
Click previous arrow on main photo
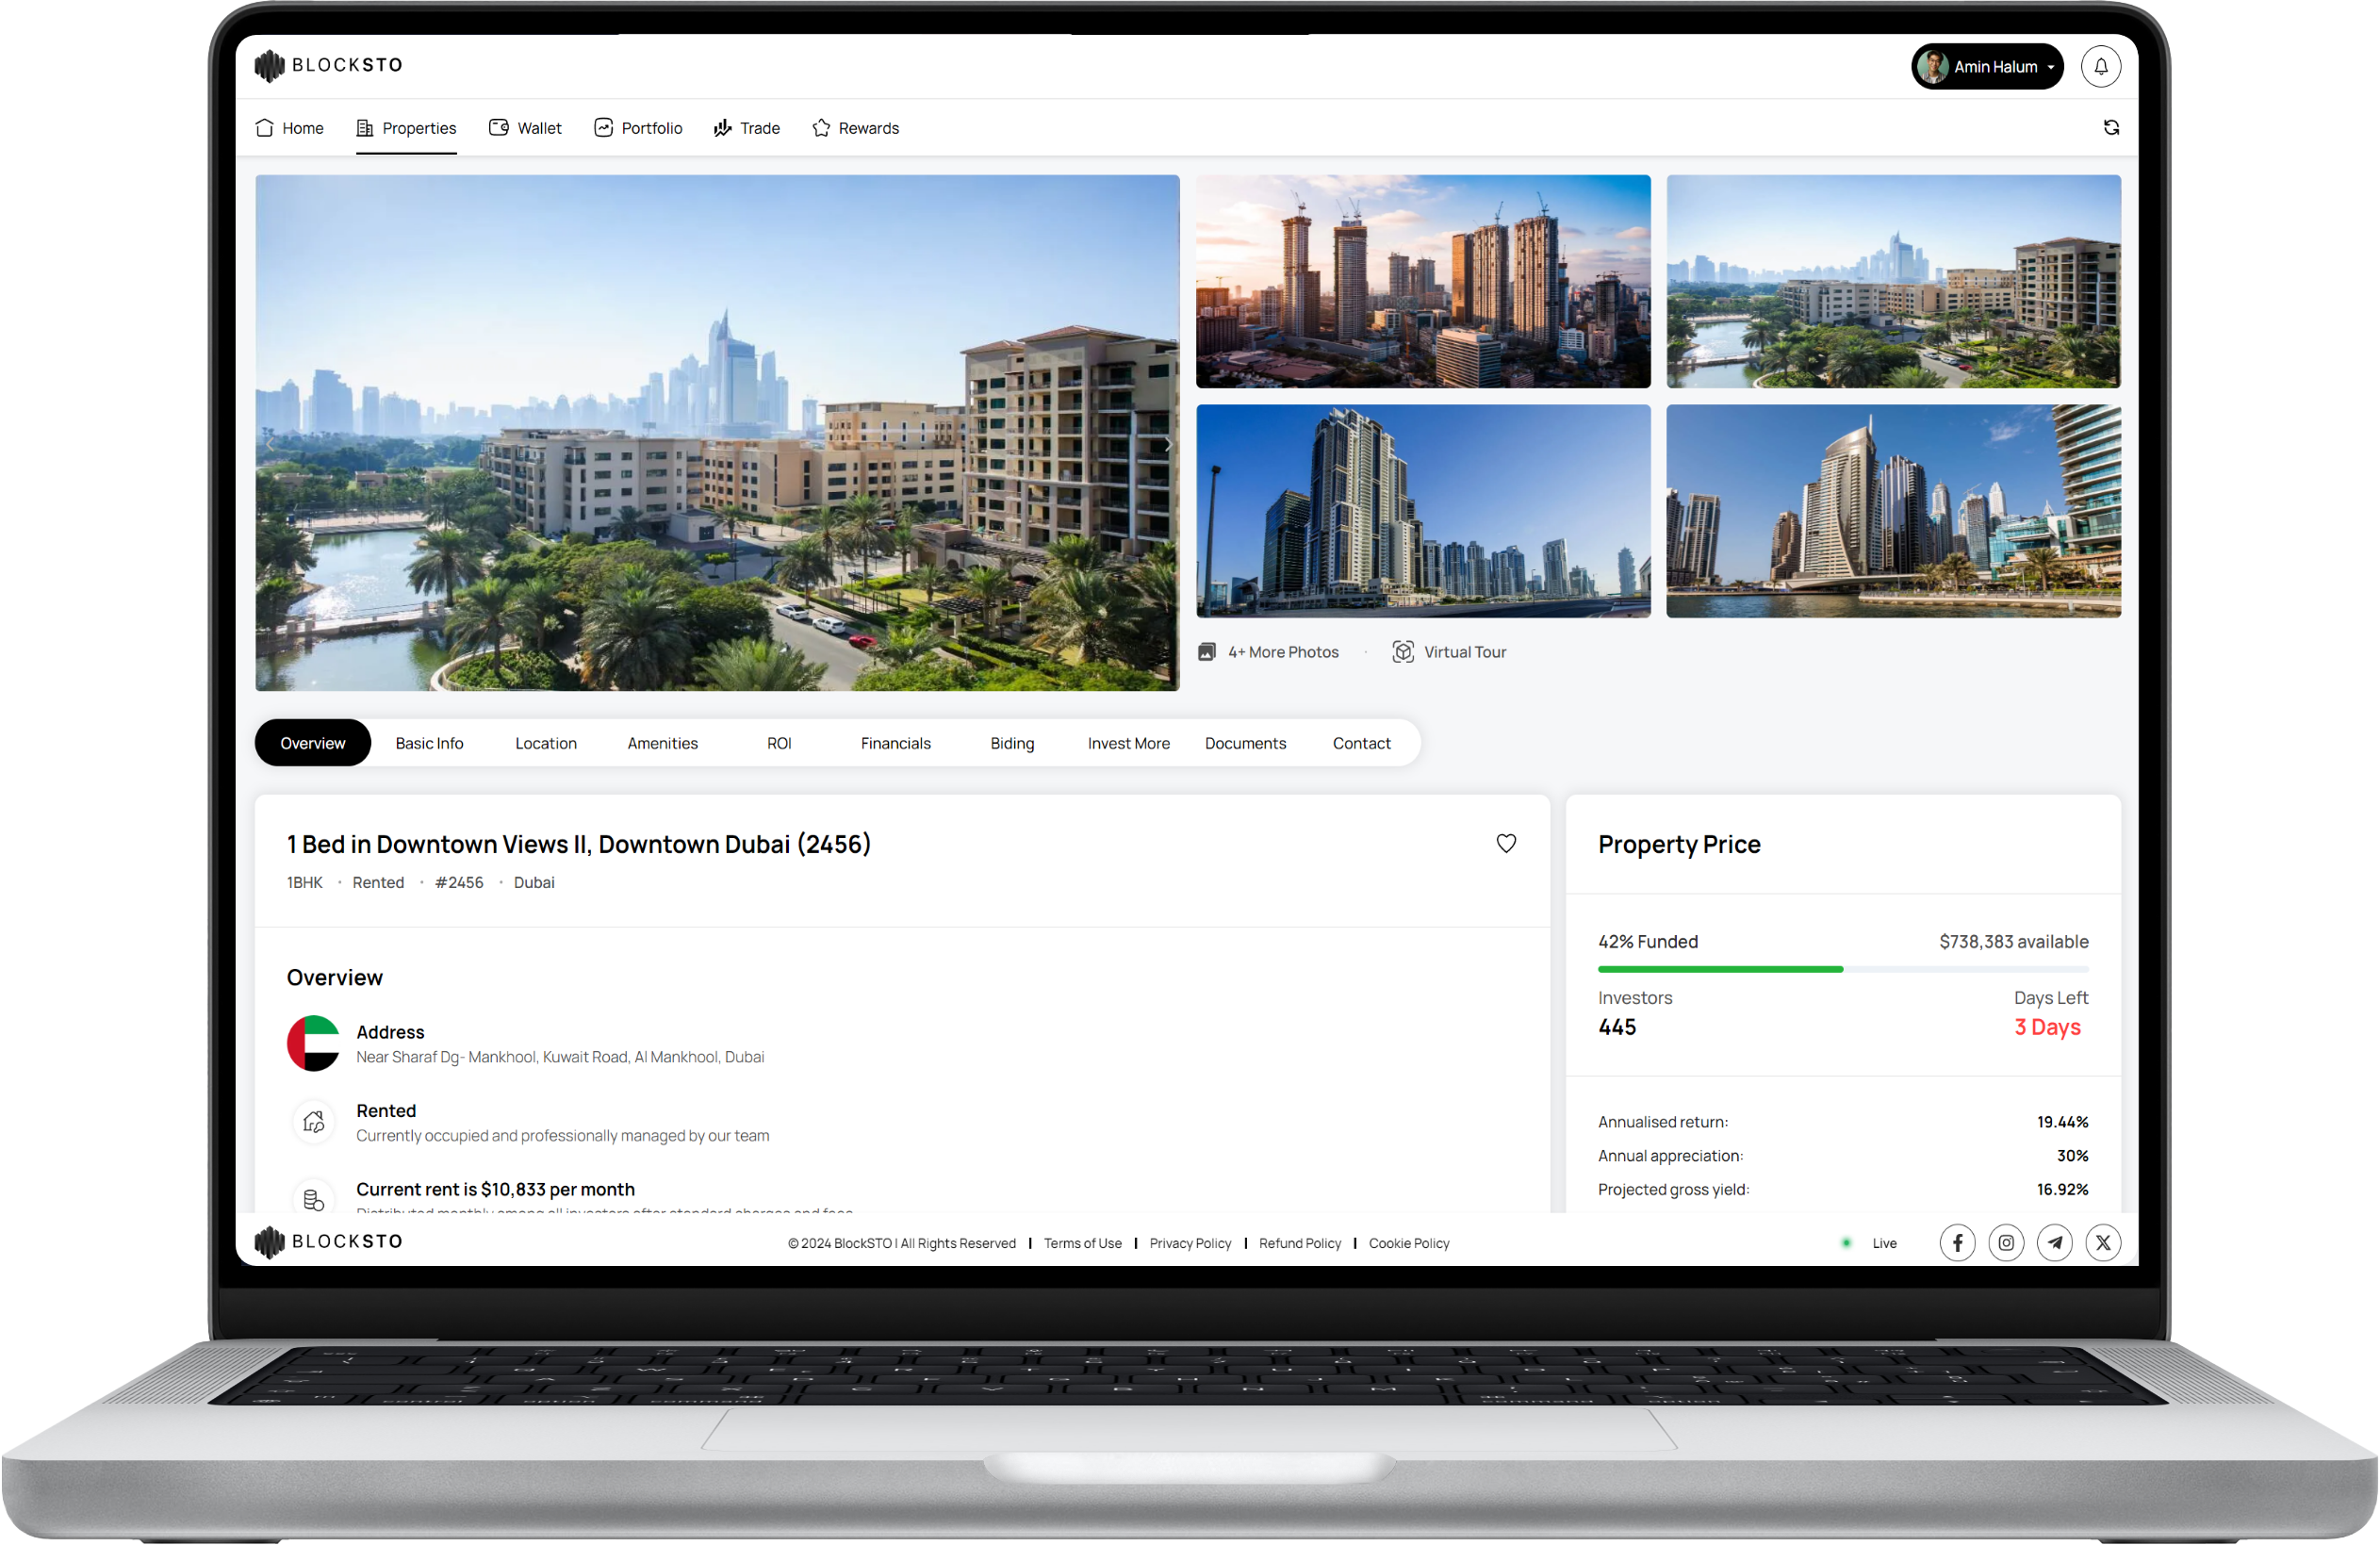pos(270,444)
